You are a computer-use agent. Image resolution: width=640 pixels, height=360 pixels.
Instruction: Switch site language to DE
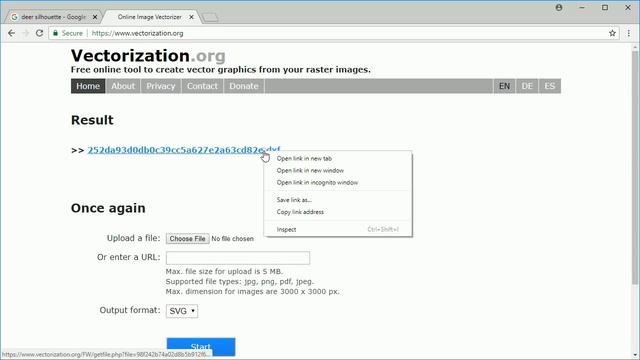[527, 86]
